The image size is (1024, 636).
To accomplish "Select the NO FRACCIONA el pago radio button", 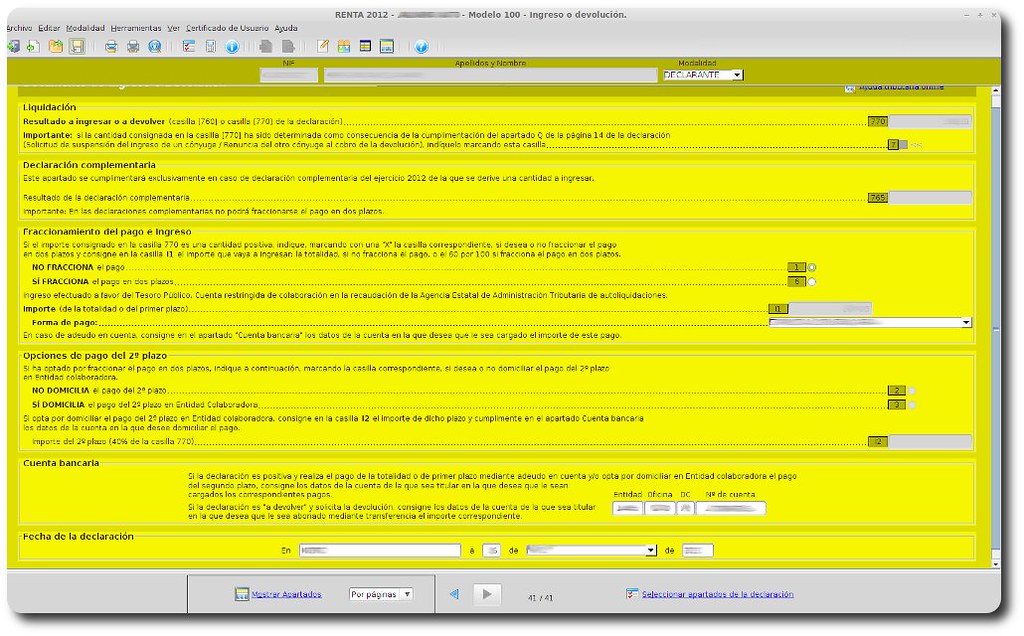I will (812, 267).
